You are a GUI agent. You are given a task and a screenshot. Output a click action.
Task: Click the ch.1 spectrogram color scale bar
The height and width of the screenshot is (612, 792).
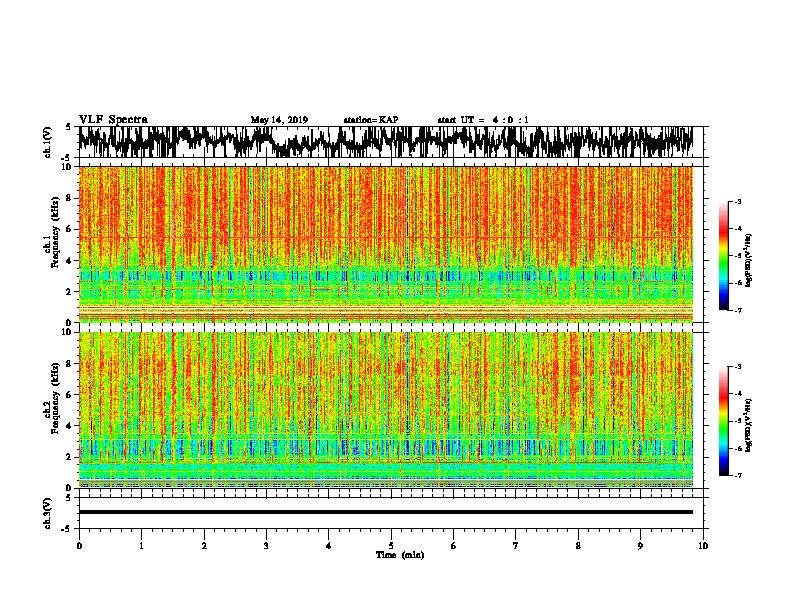[x=724, y=256]
